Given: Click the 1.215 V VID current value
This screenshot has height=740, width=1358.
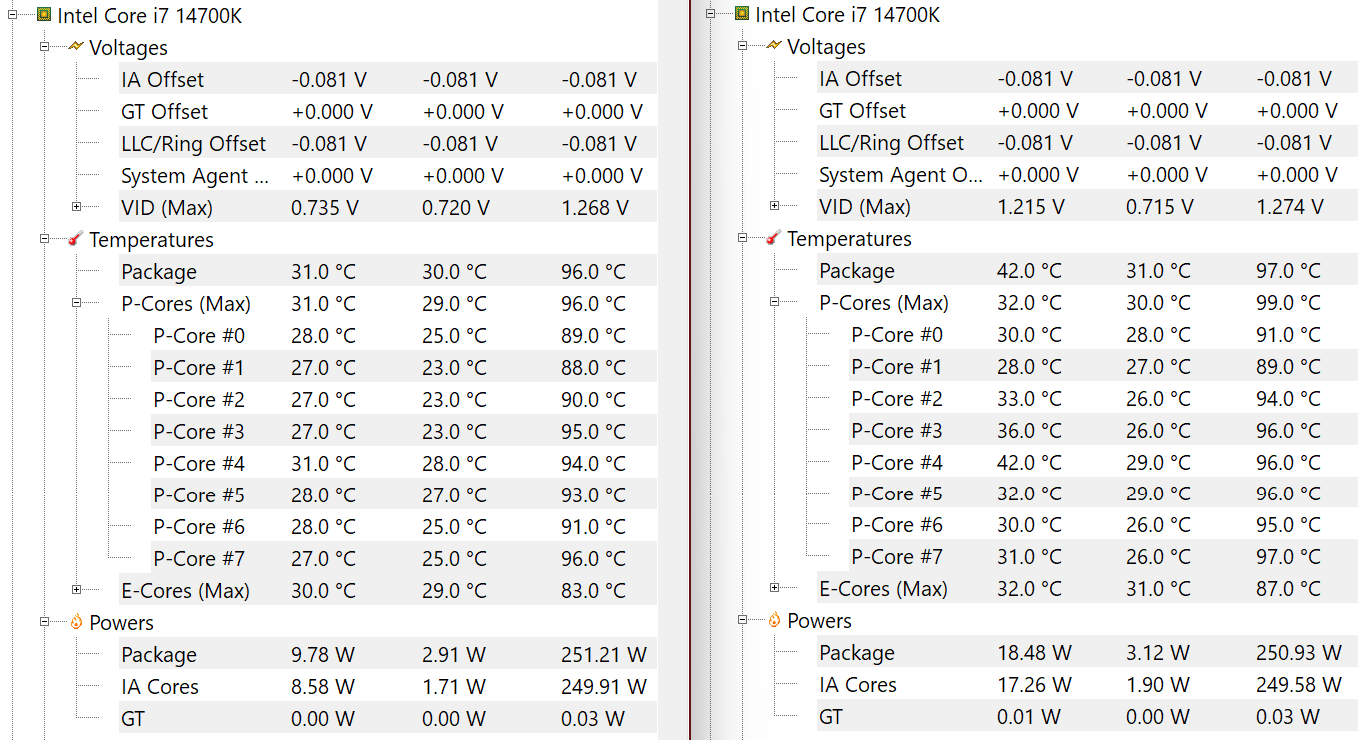Looking at the screenshot, I should (1031, 207).
